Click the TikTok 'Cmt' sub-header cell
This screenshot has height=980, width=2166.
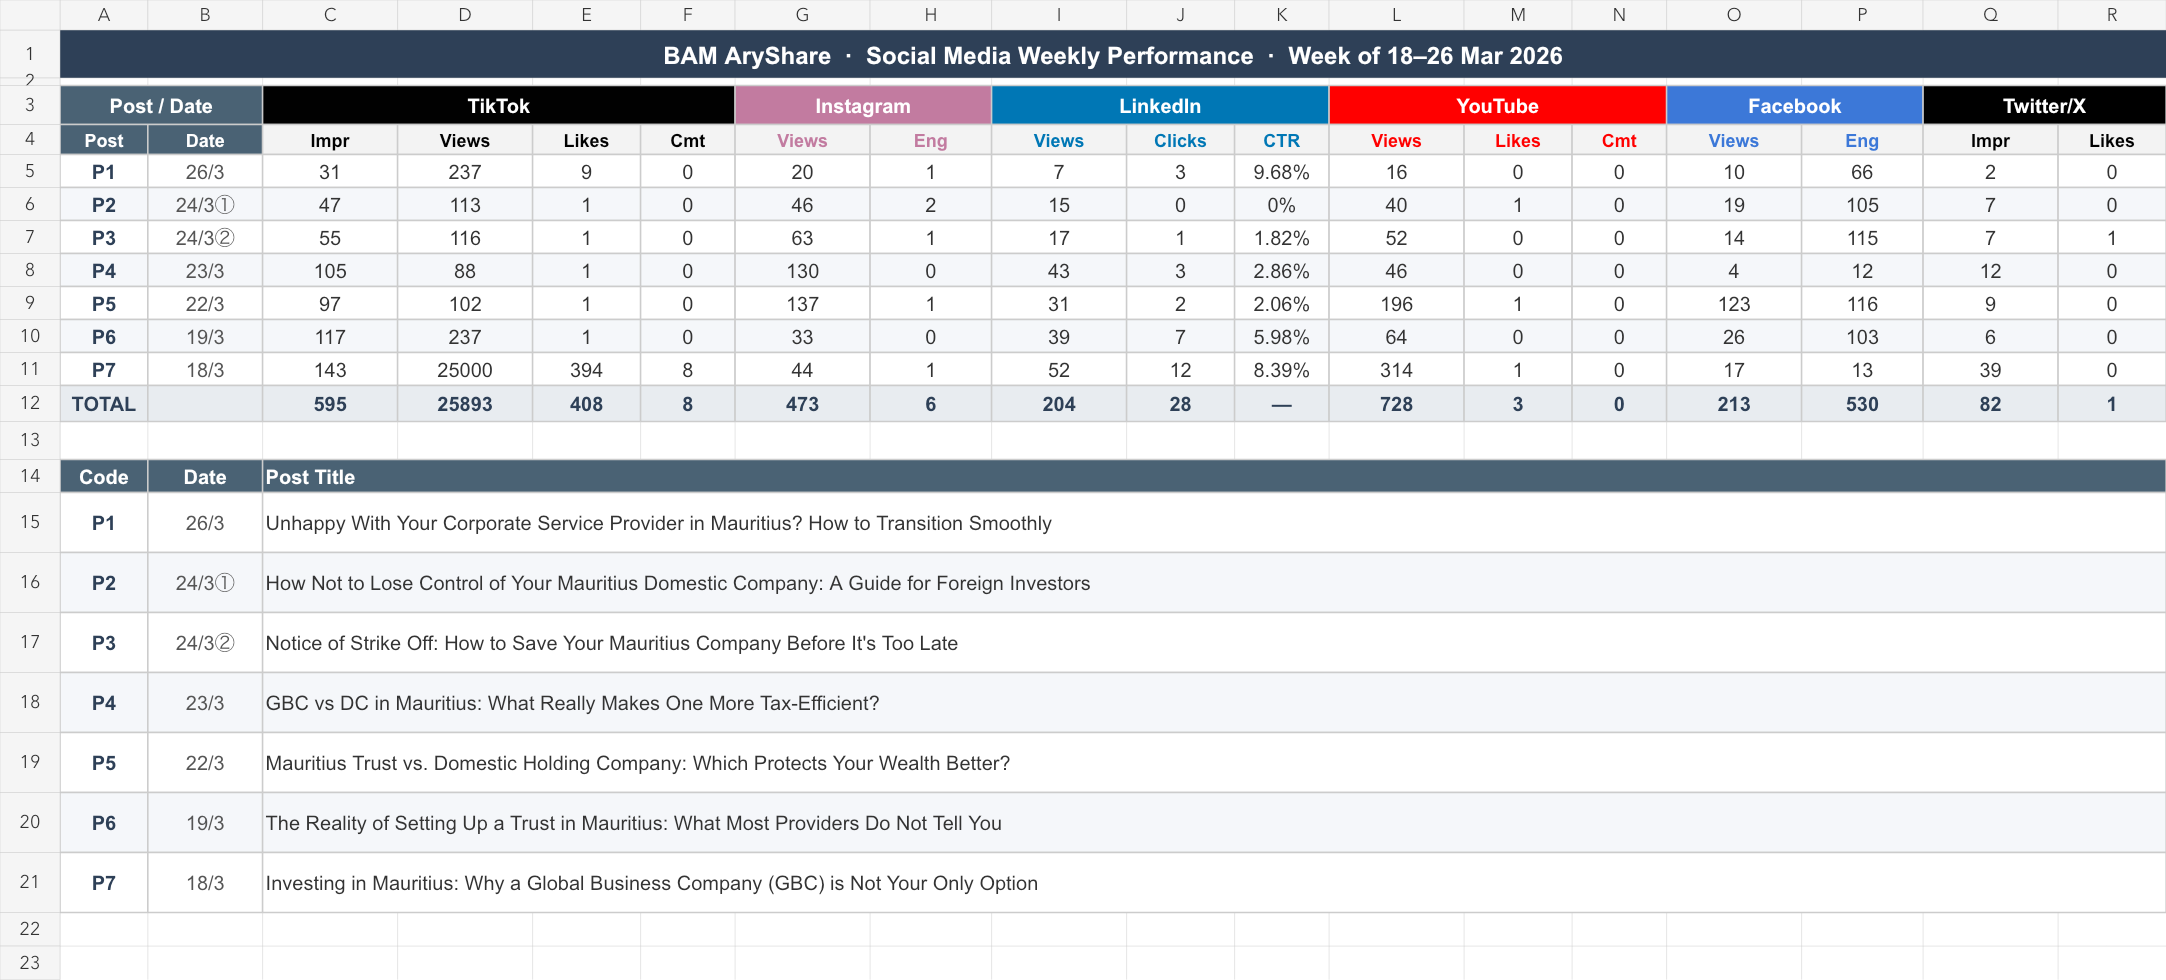(687, 141)
